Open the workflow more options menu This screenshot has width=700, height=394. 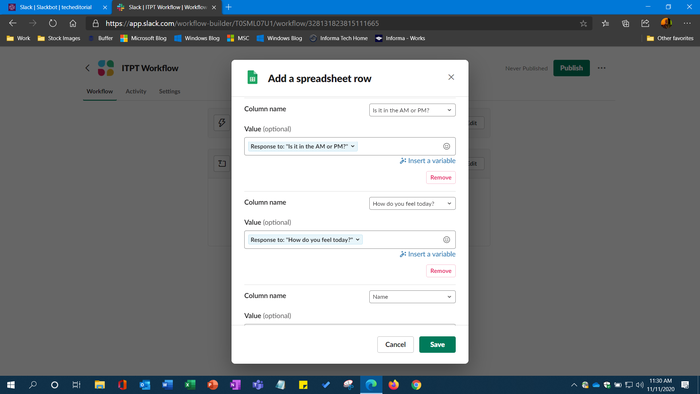click(602, 68)
